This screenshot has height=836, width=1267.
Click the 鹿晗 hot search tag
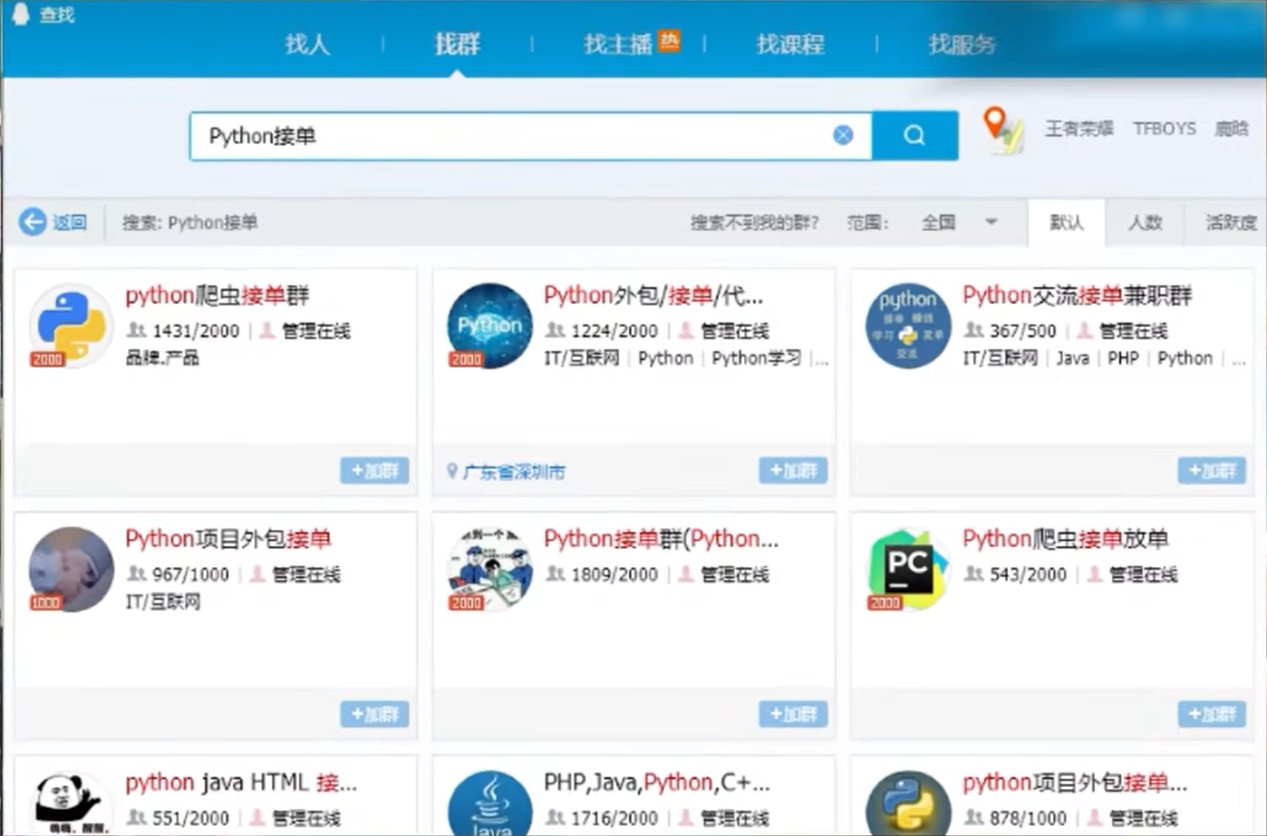1231,129
